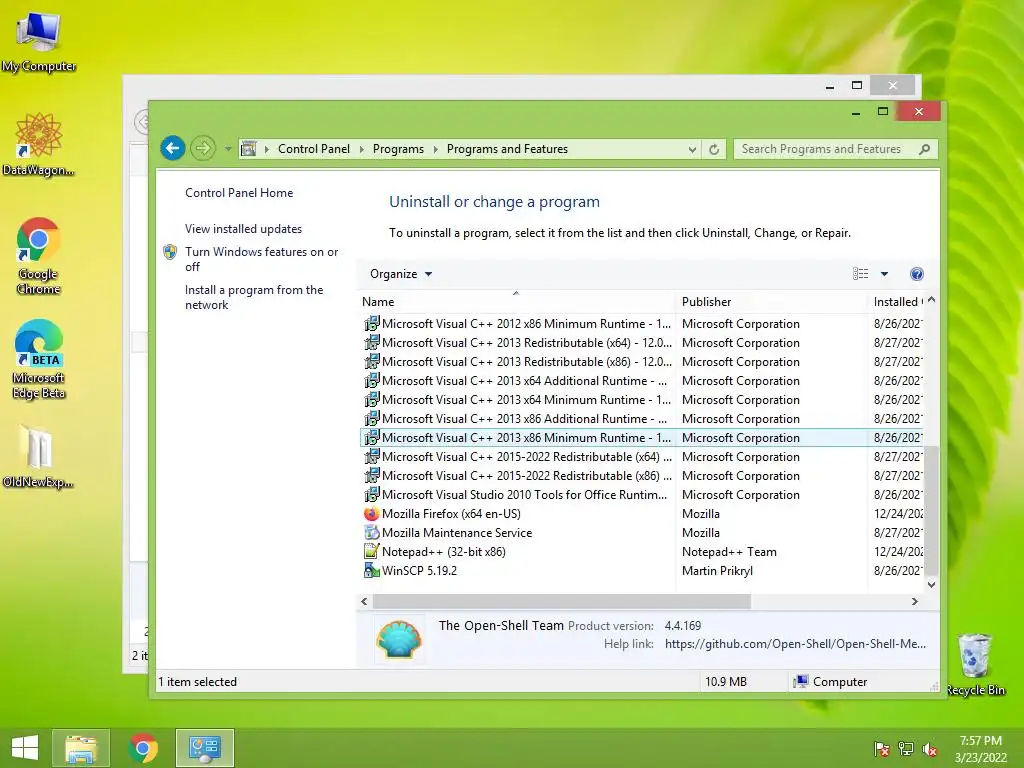
Task: Open DataWagon desktop shortcut
Action: [39, 144]
